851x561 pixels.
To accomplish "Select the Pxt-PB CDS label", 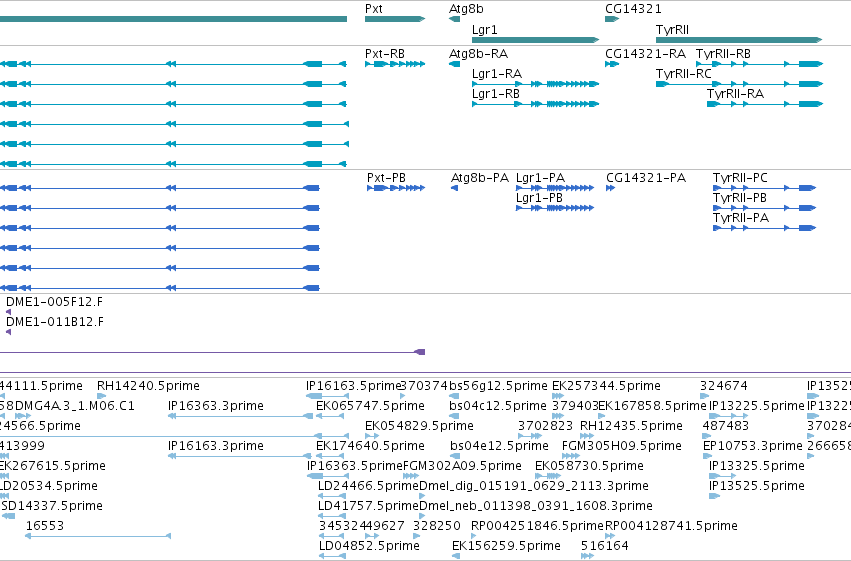I will click(x=386, y=178).
